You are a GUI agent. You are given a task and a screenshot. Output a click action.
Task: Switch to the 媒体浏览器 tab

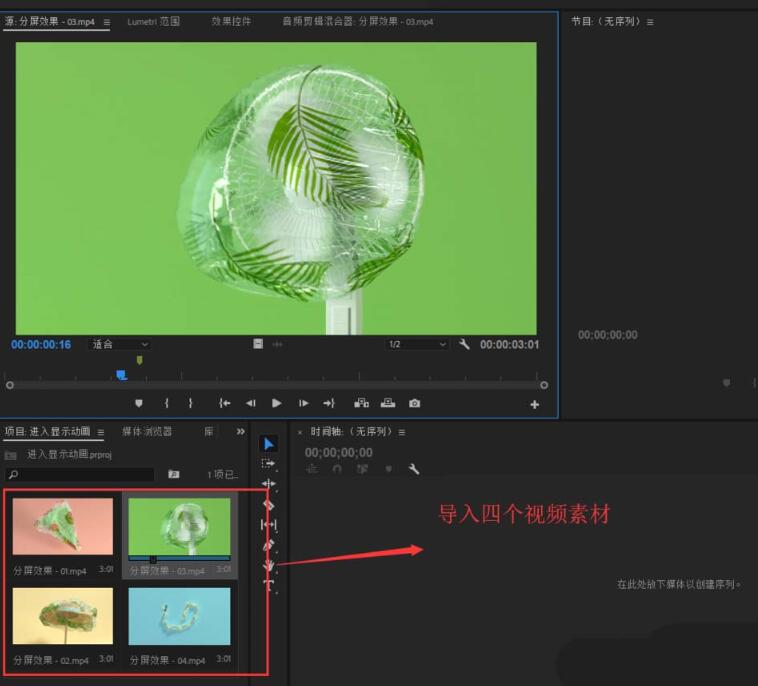click(x=147, y=432)
